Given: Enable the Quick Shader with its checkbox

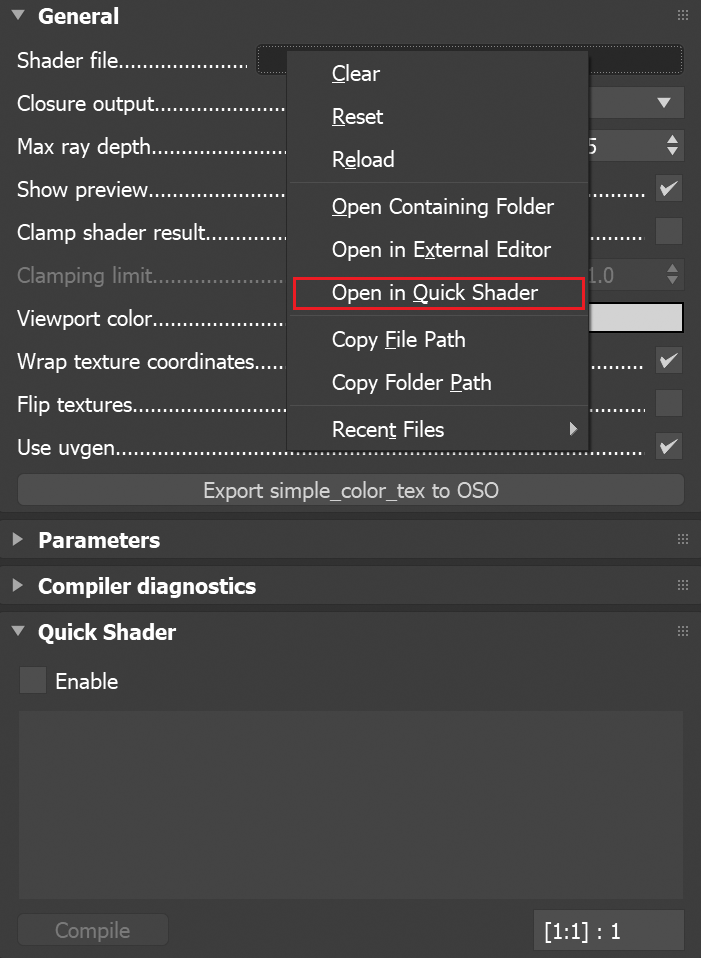Looking at the screenshot, I should point(33,680).
